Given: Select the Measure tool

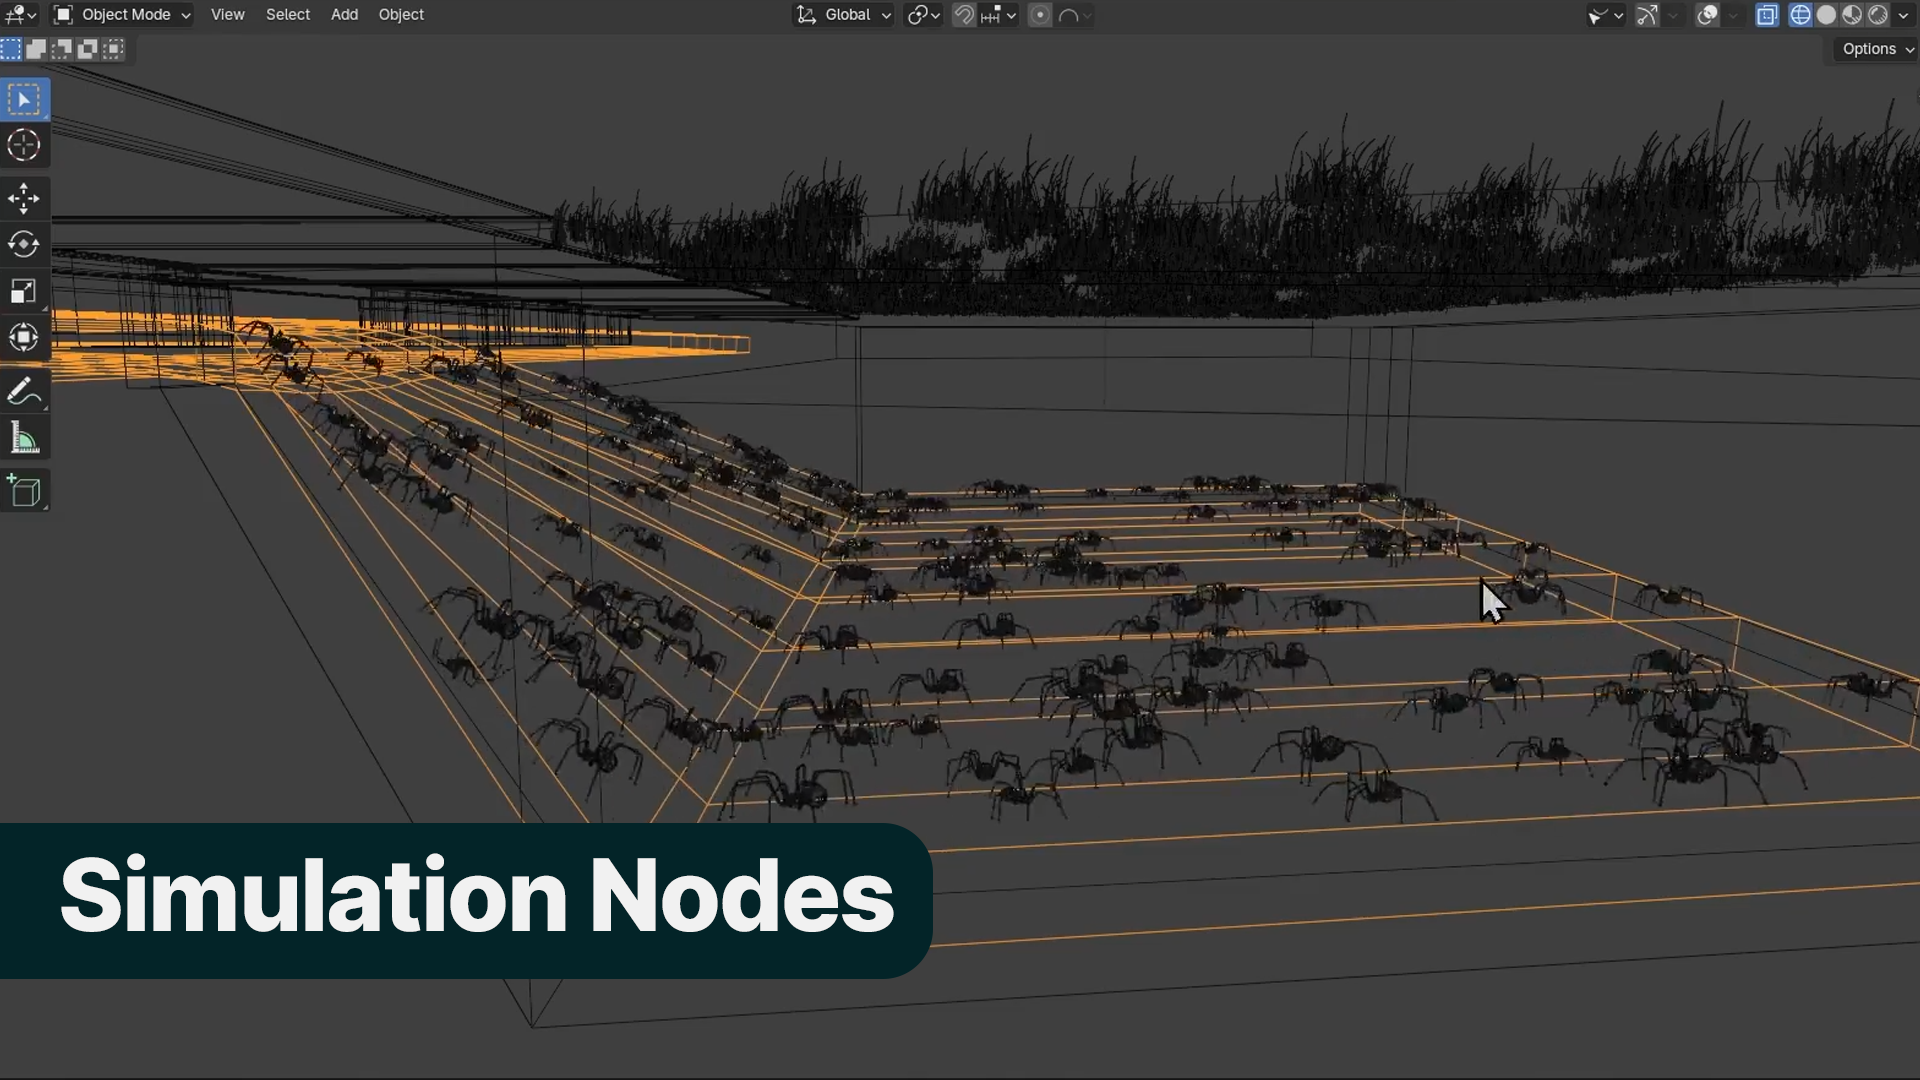Looking at the screenshot, I should (x=24, y=438).
